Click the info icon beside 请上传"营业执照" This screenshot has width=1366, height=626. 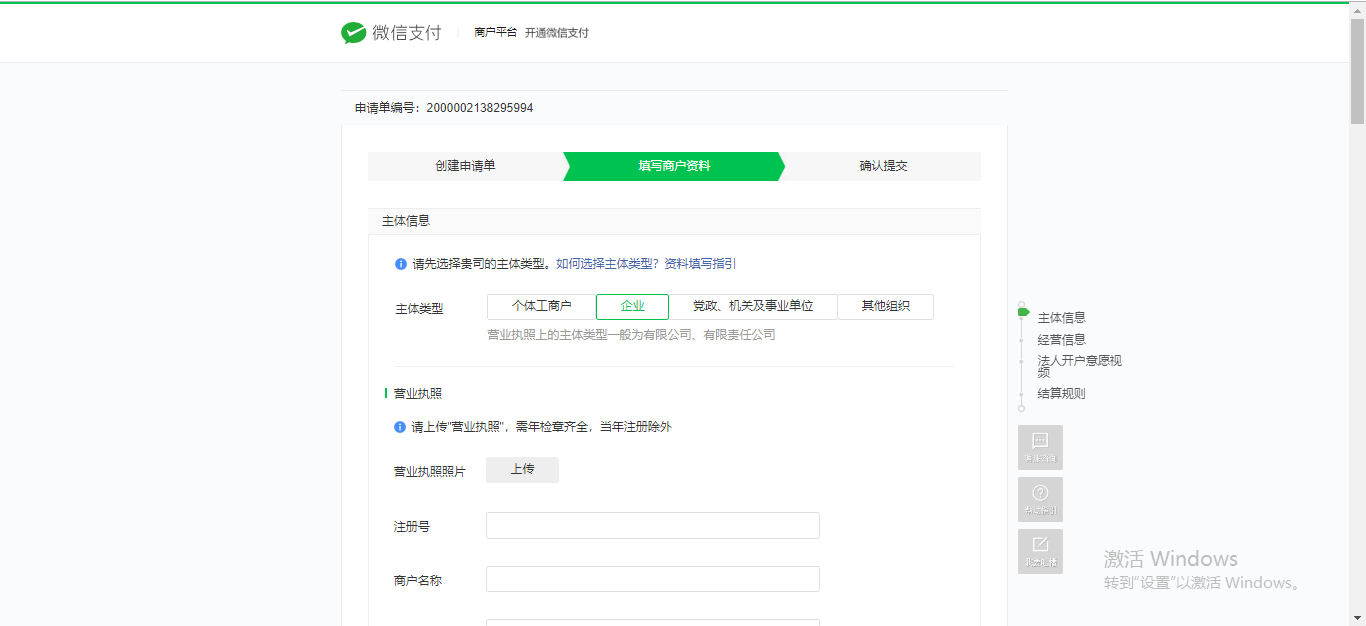400,427
